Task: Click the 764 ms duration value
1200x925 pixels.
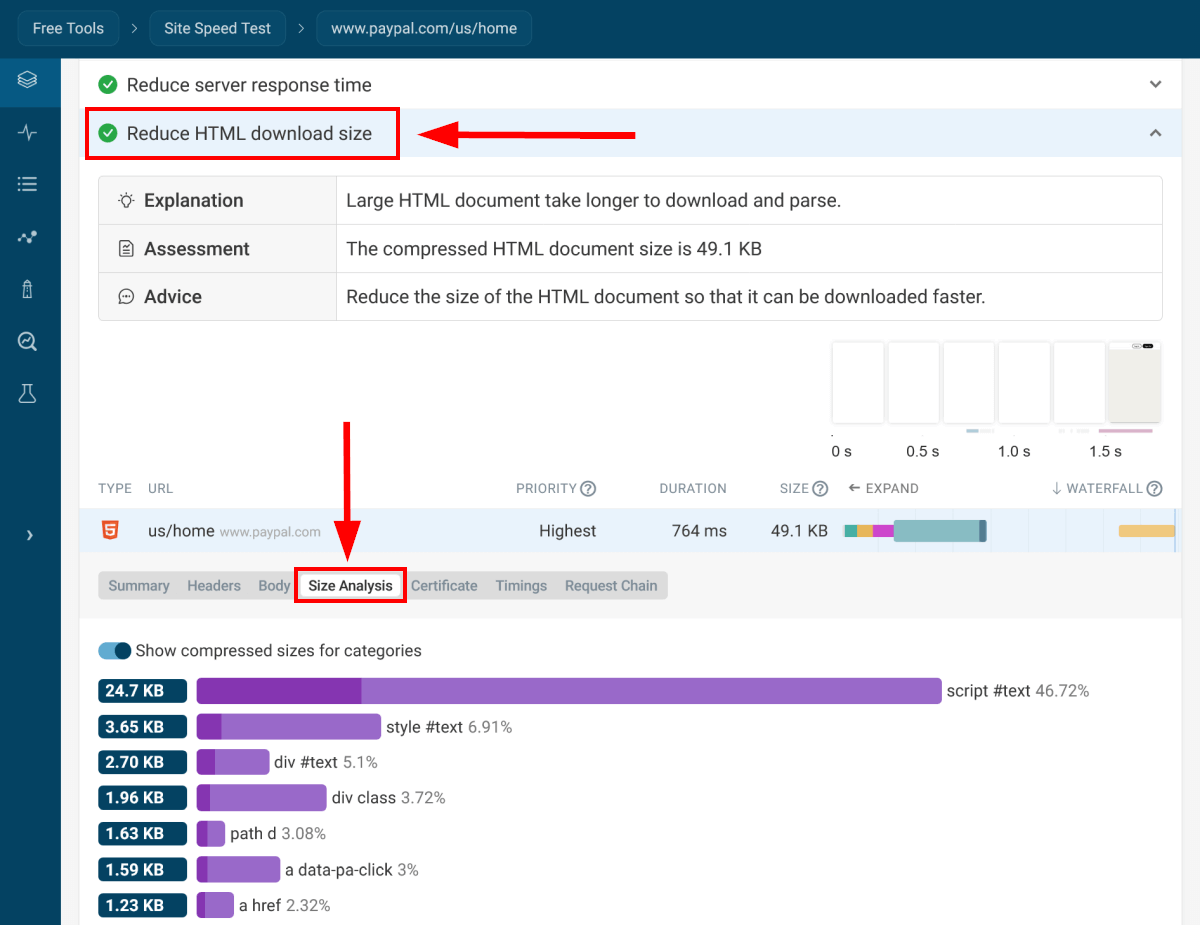Action: click(x=699, y=531)
